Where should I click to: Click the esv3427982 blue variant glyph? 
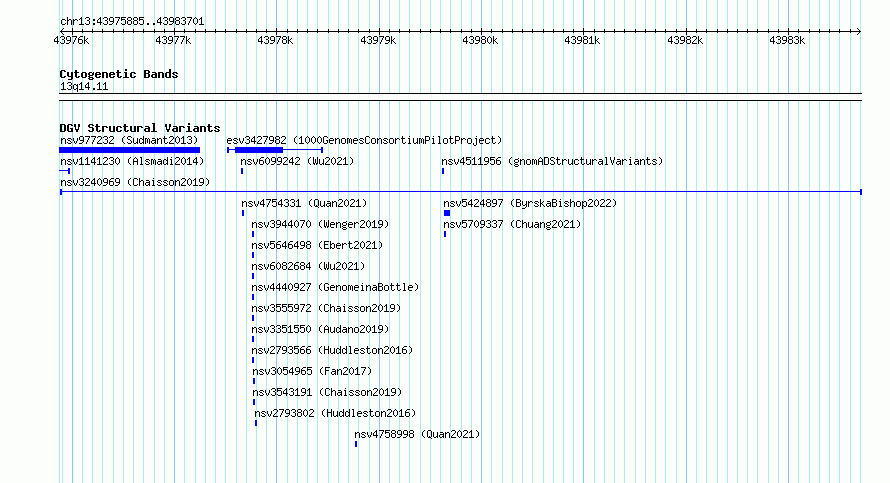point(275,150)
